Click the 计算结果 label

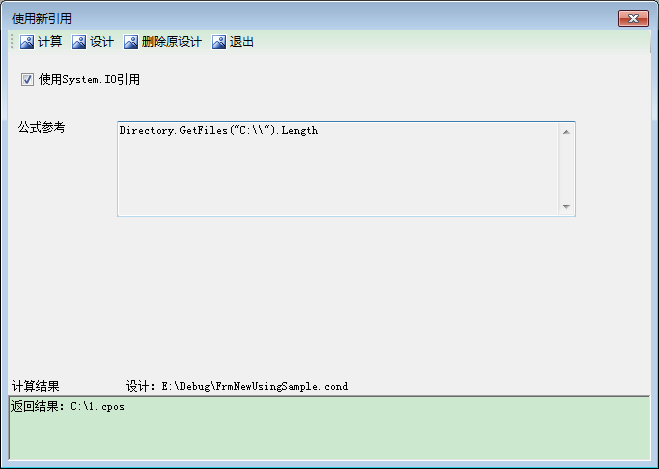[x=36, y=386]
